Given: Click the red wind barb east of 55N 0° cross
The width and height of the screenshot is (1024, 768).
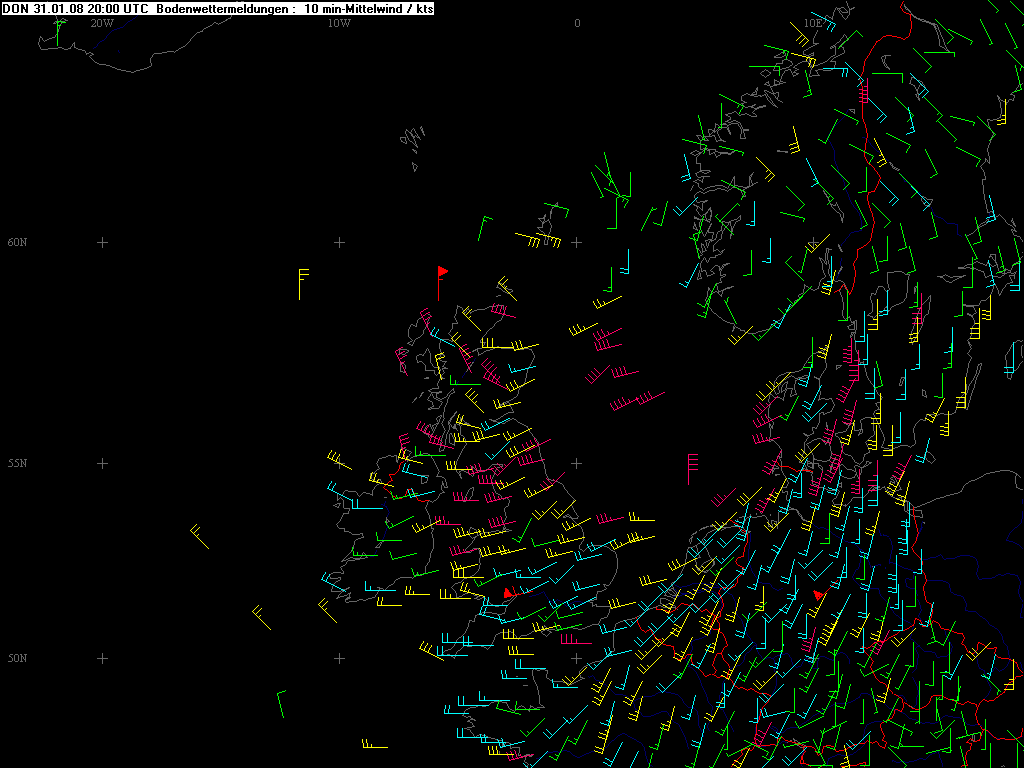Looking at the screenshot, I should click(x=690, y=468).
